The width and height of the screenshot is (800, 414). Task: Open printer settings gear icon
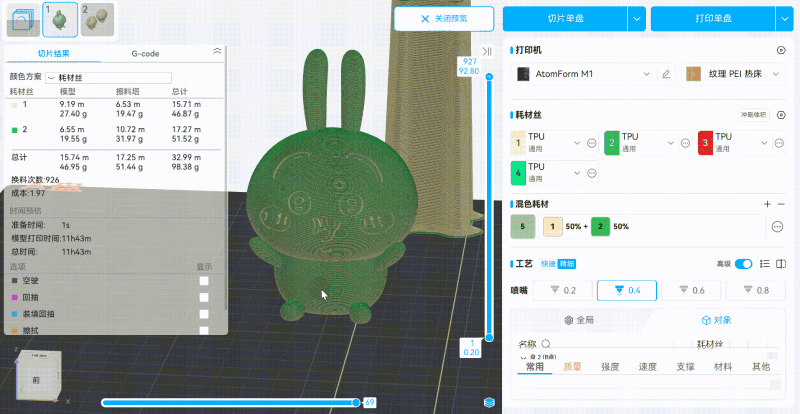780,50
